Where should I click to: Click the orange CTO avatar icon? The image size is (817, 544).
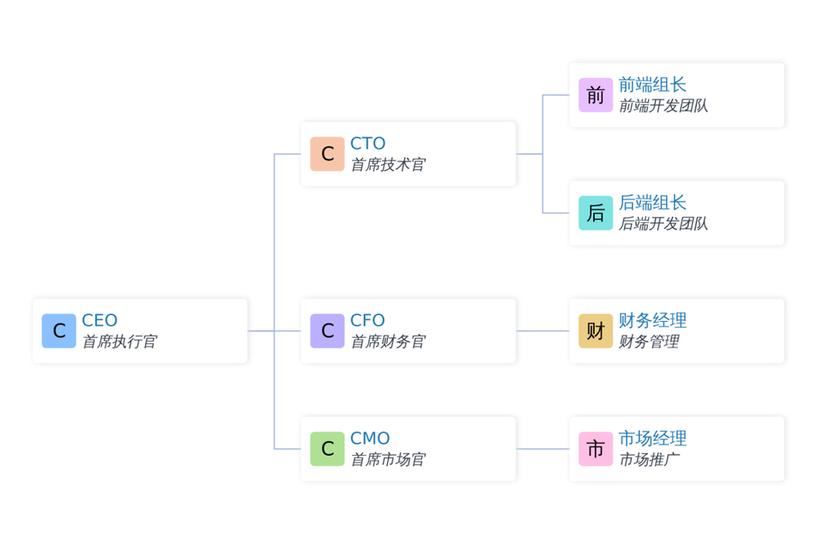pos(327,154)
